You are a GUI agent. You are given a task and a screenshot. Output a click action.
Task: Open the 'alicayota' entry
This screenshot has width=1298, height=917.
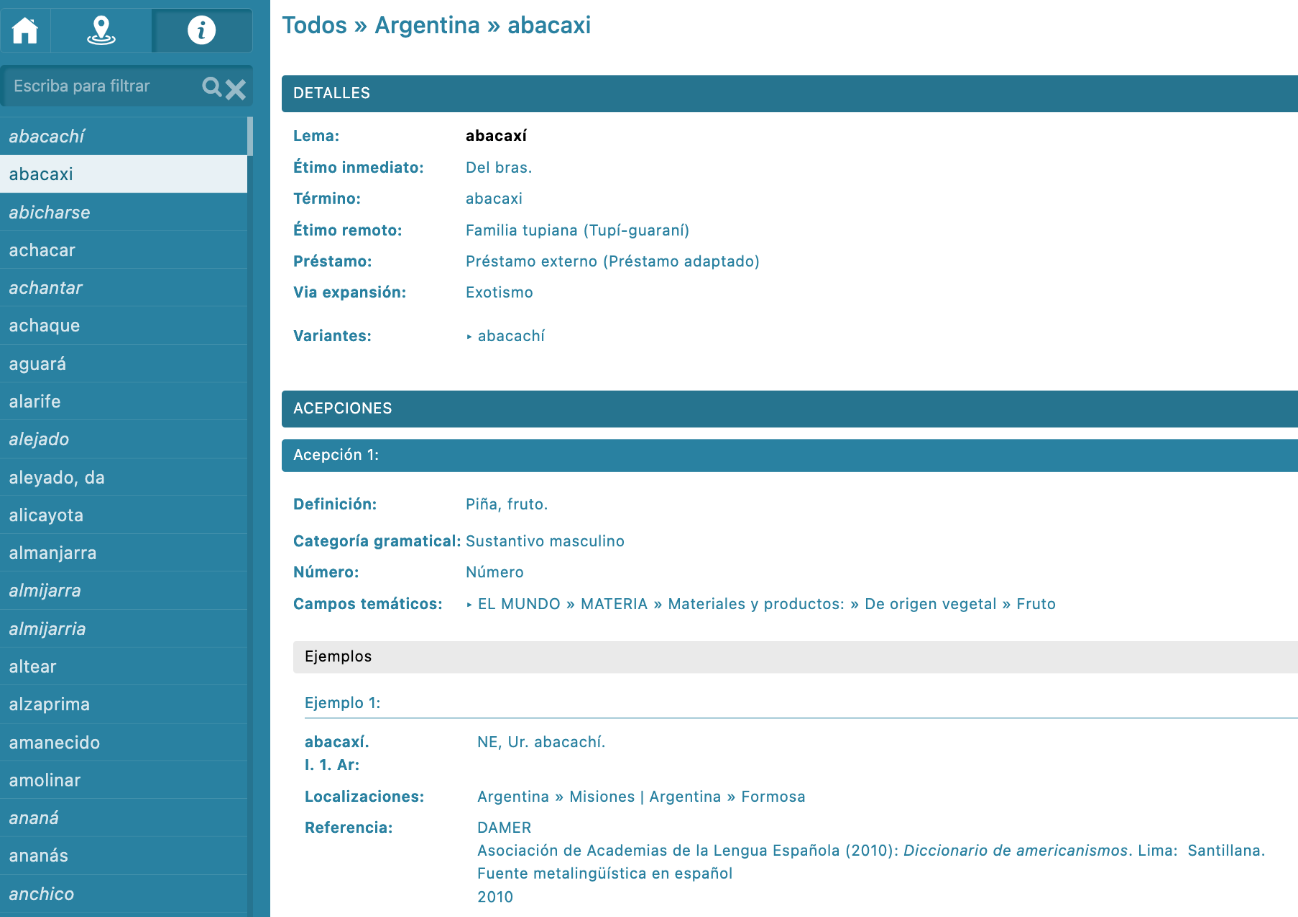coord(46,516)
